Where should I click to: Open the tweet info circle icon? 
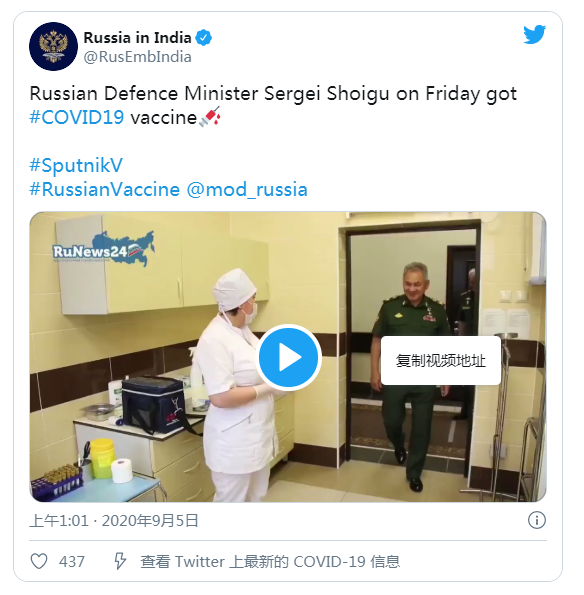[537, 520]
